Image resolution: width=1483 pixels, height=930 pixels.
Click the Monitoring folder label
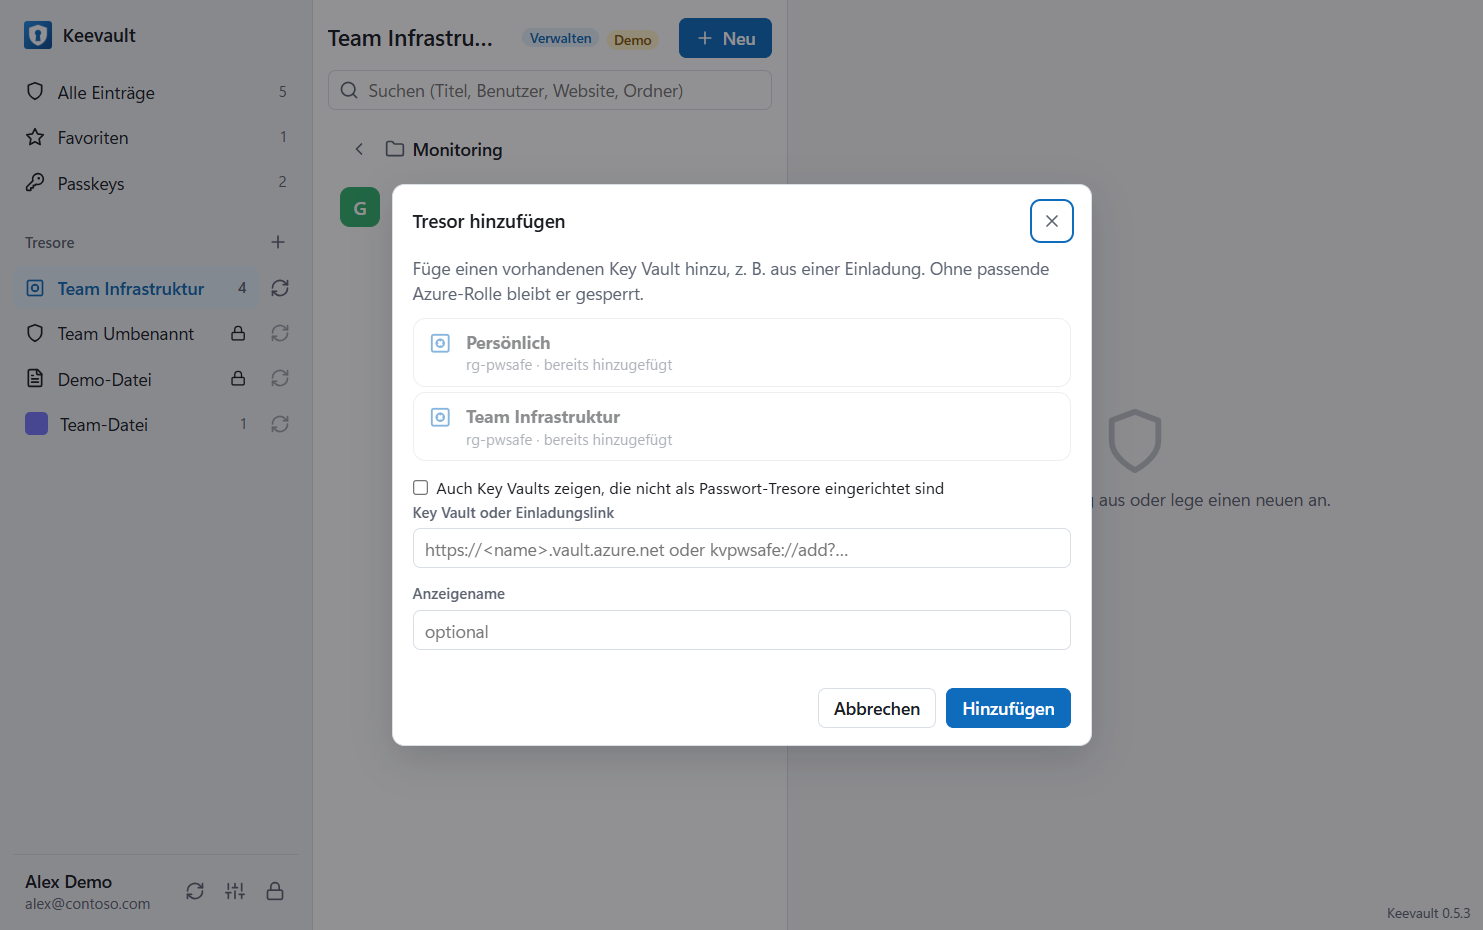pos(457,150)
